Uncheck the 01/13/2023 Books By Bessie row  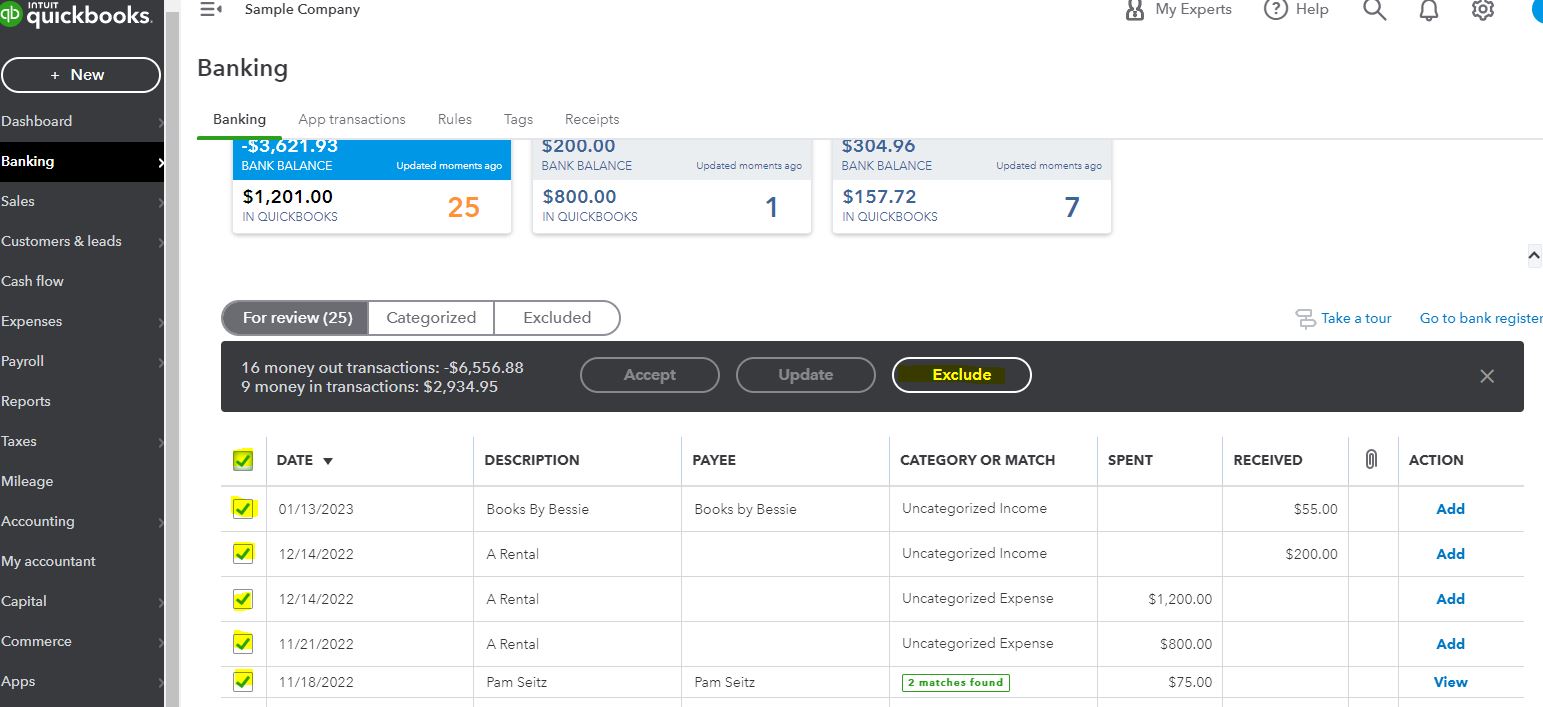click(x=243, y=508)
